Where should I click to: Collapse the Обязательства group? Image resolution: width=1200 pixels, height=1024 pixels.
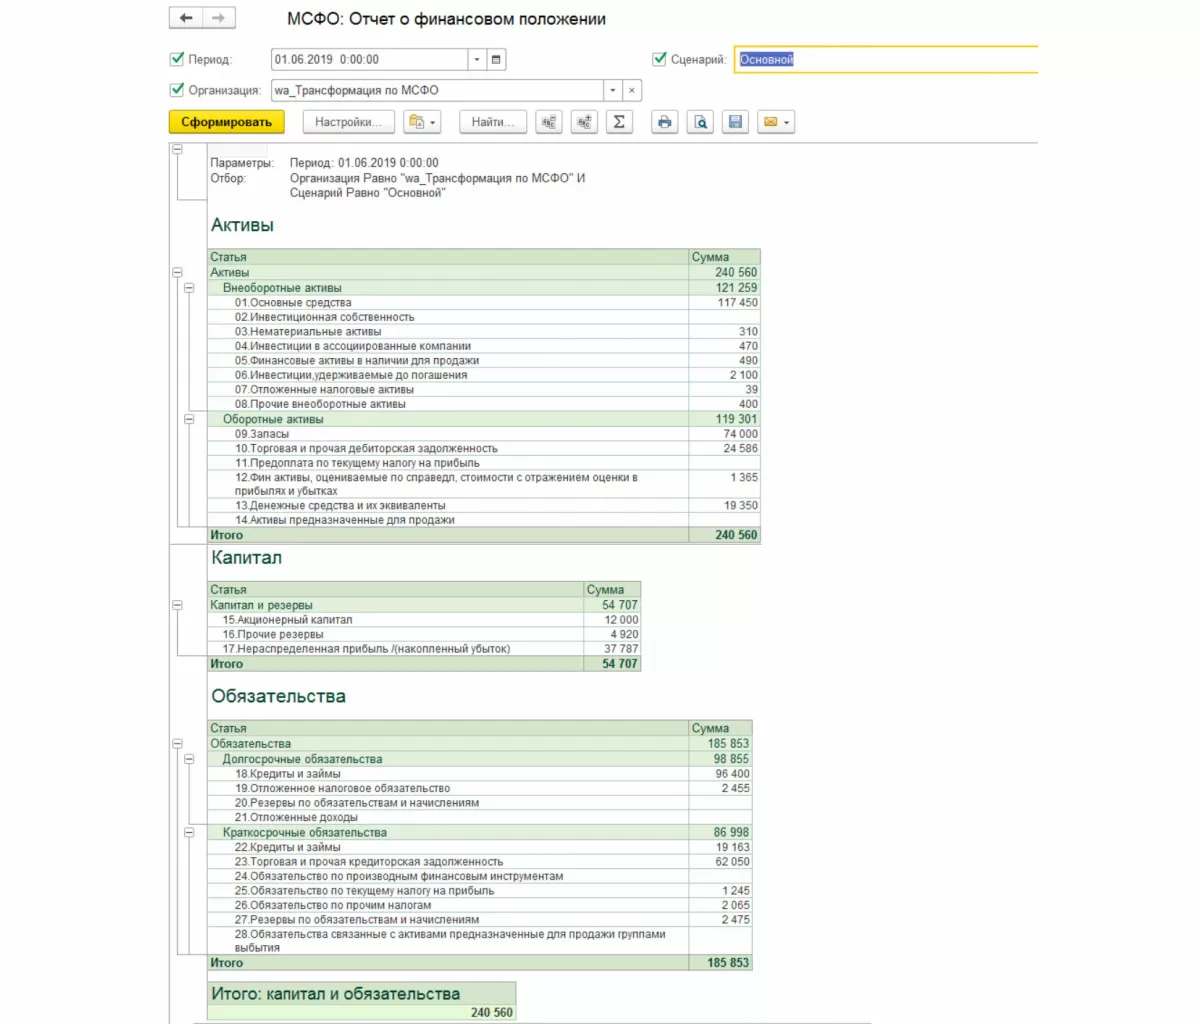tap(178, 743)
